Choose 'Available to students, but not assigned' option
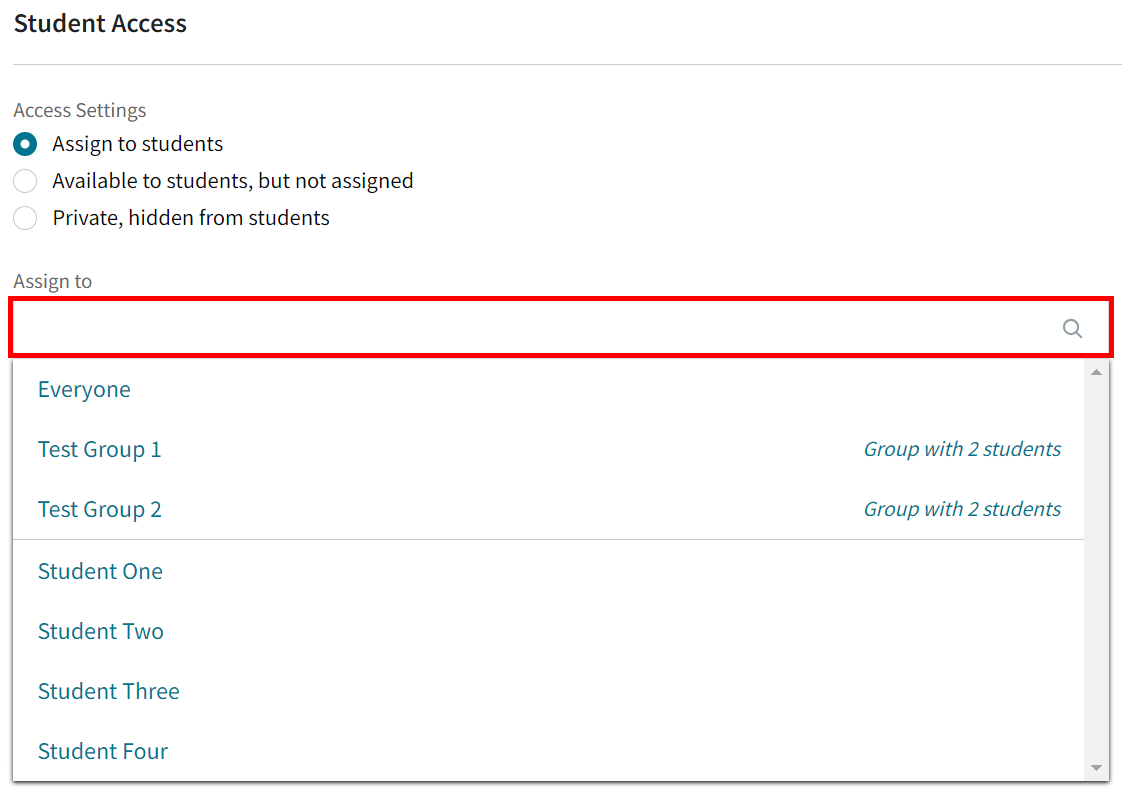 tap(25, 181)
